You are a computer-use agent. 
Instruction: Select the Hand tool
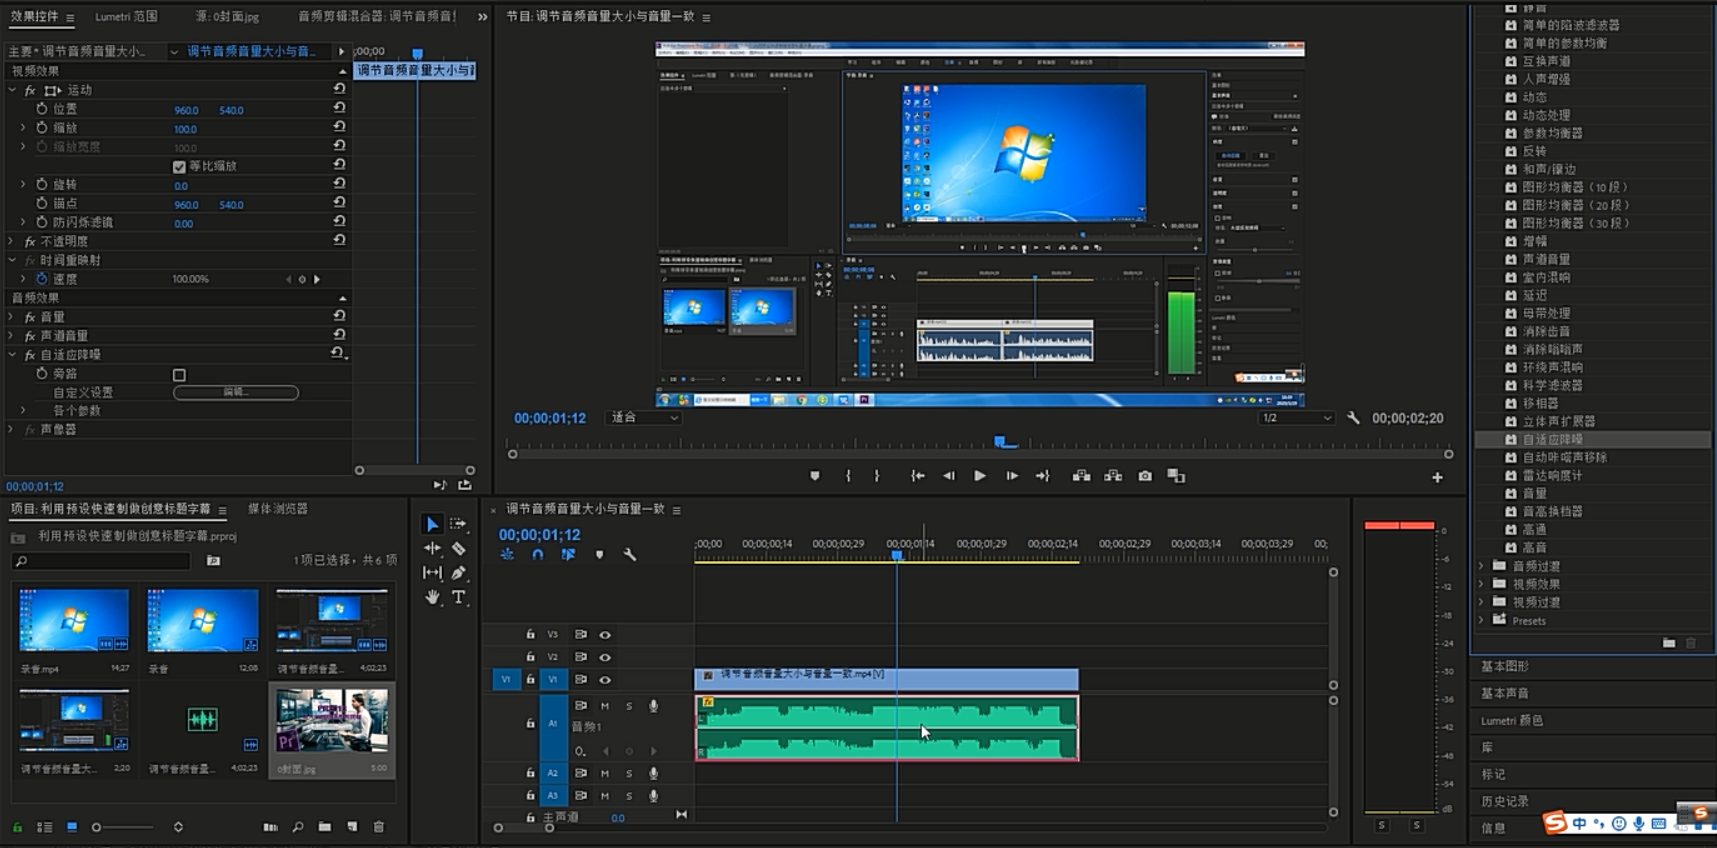432,597
